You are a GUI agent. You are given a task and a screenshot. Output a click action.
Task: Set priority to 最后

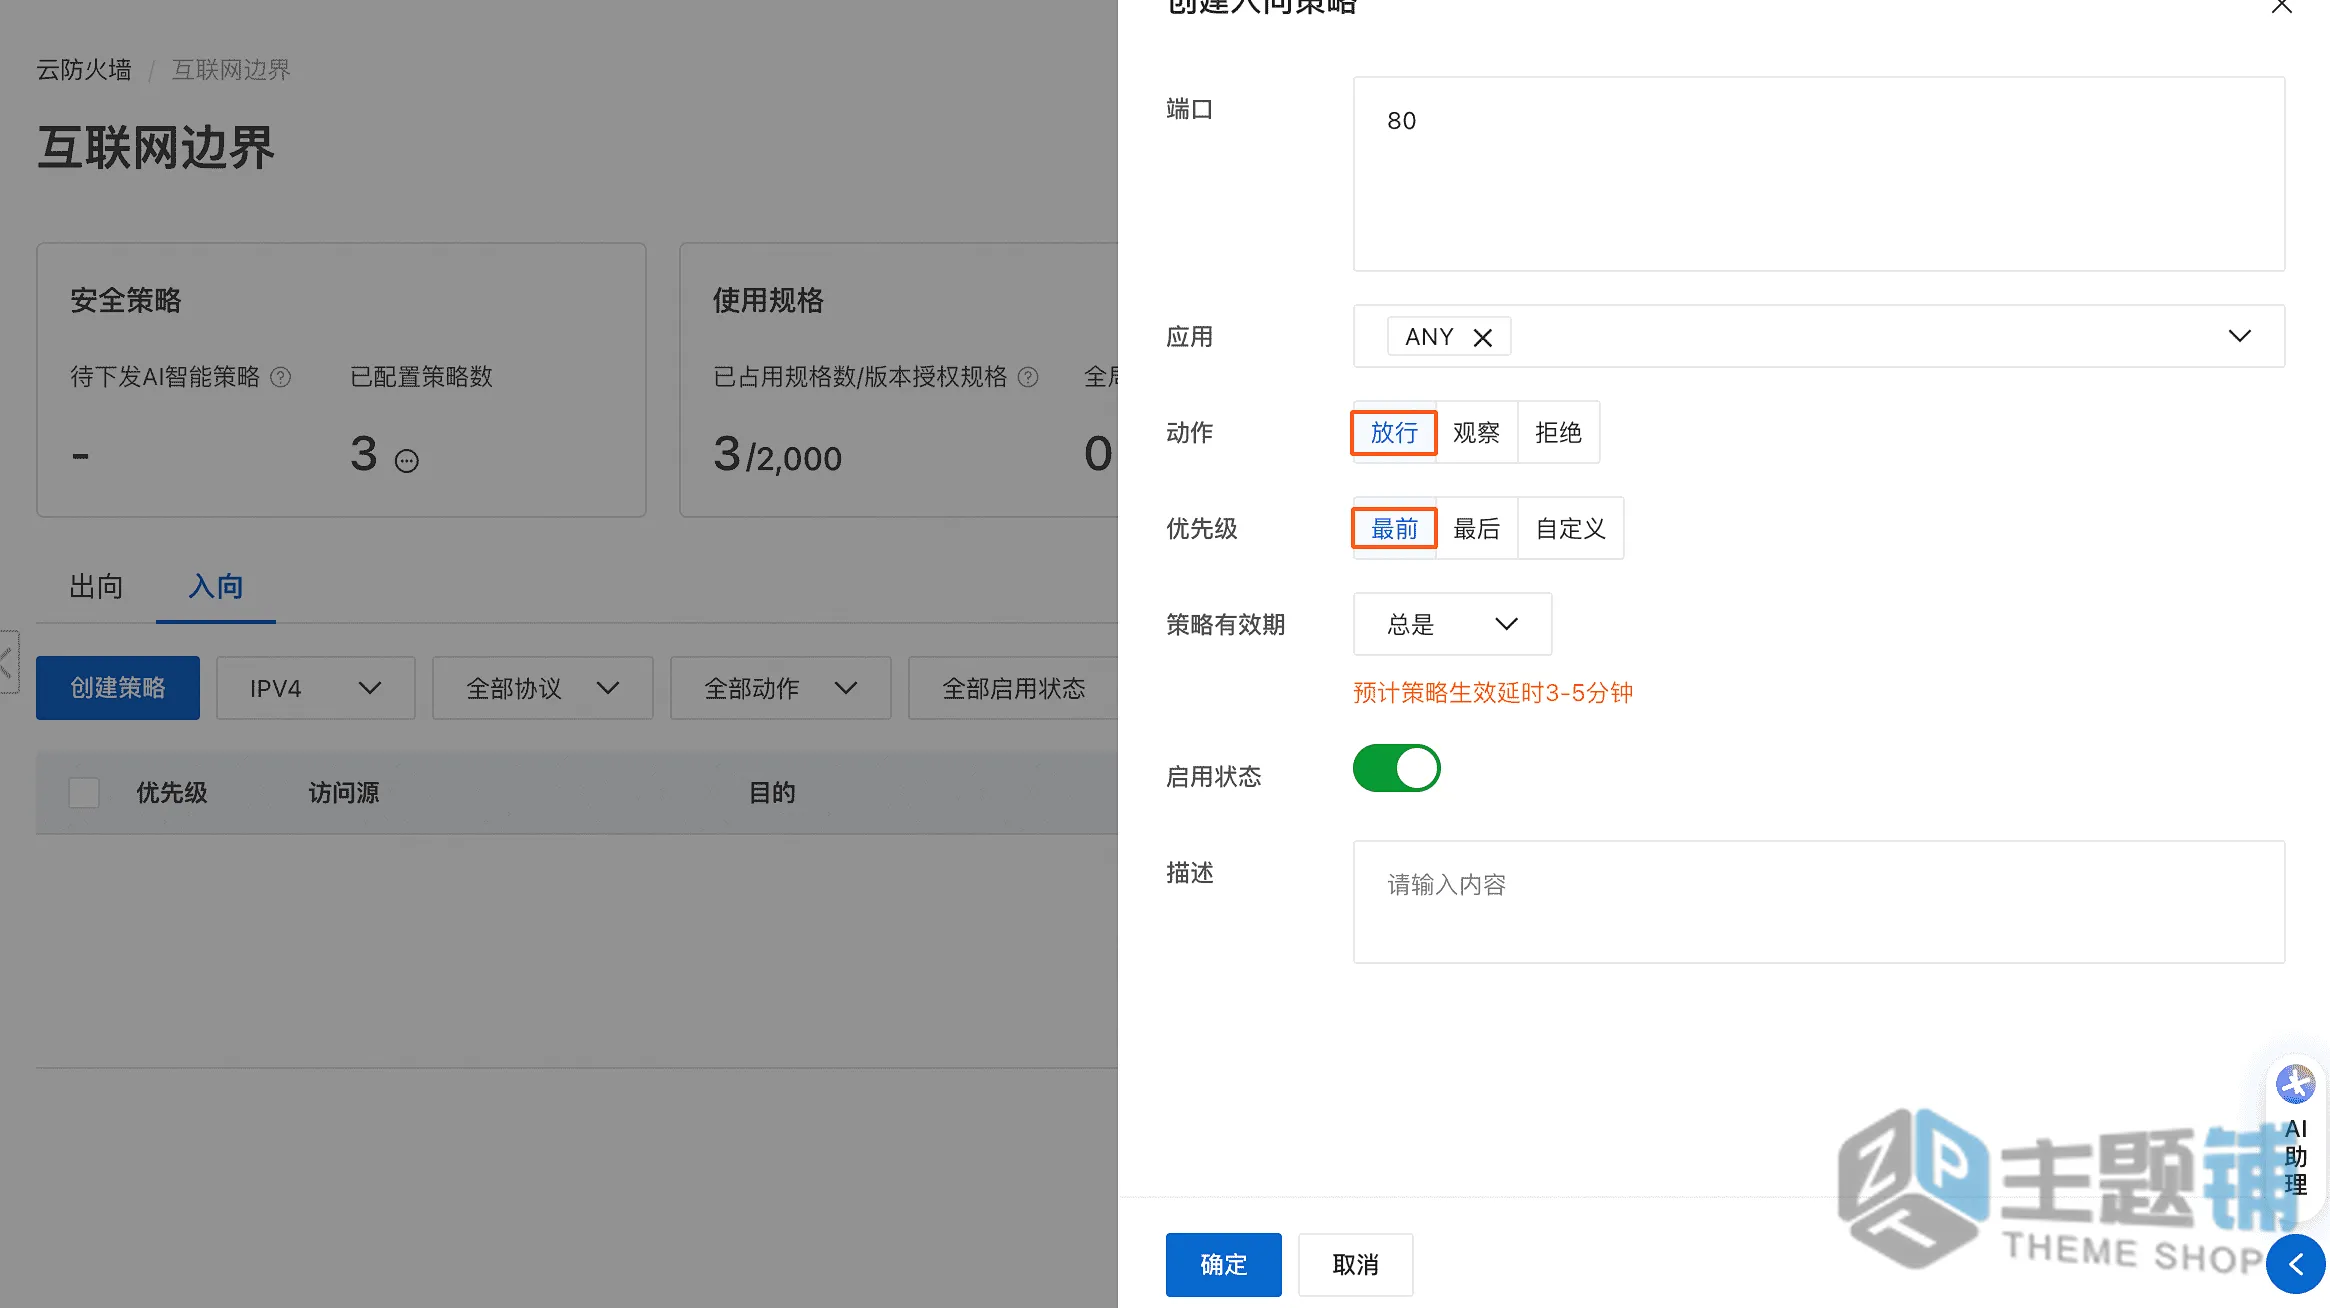pos(1476,528)
